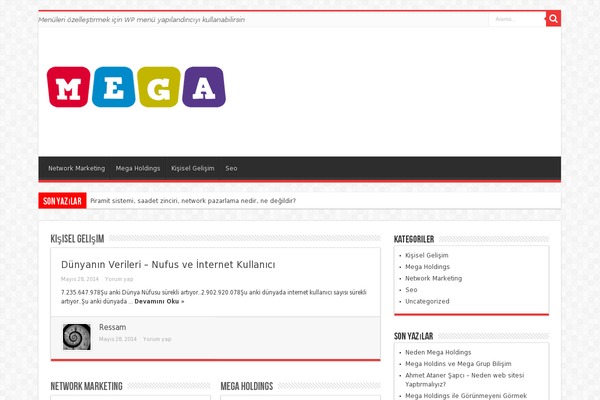Open the Mega Holdings section heading
This screenshot has width=600, height=400.
247,386
